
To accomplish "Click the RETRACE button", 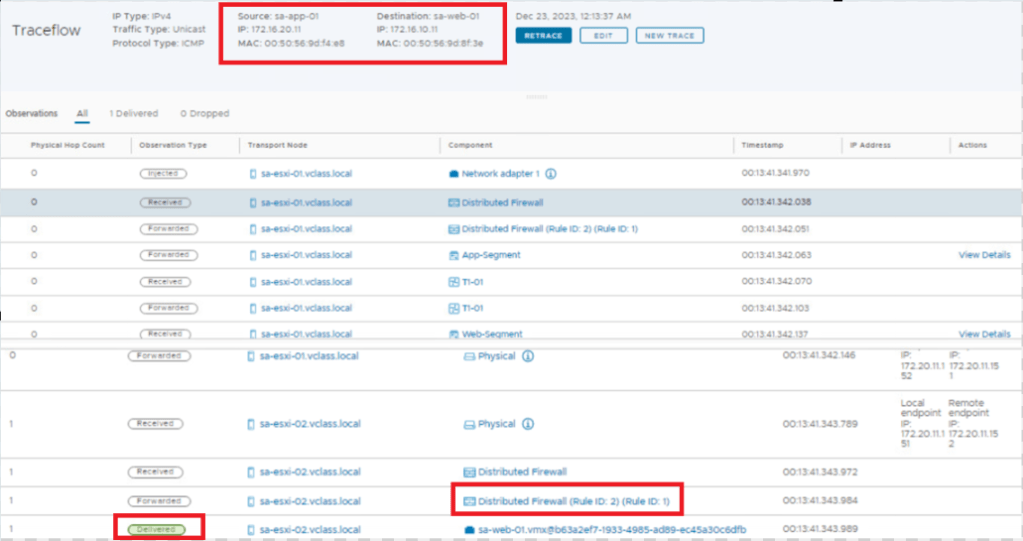I will (x=544, y=36).
